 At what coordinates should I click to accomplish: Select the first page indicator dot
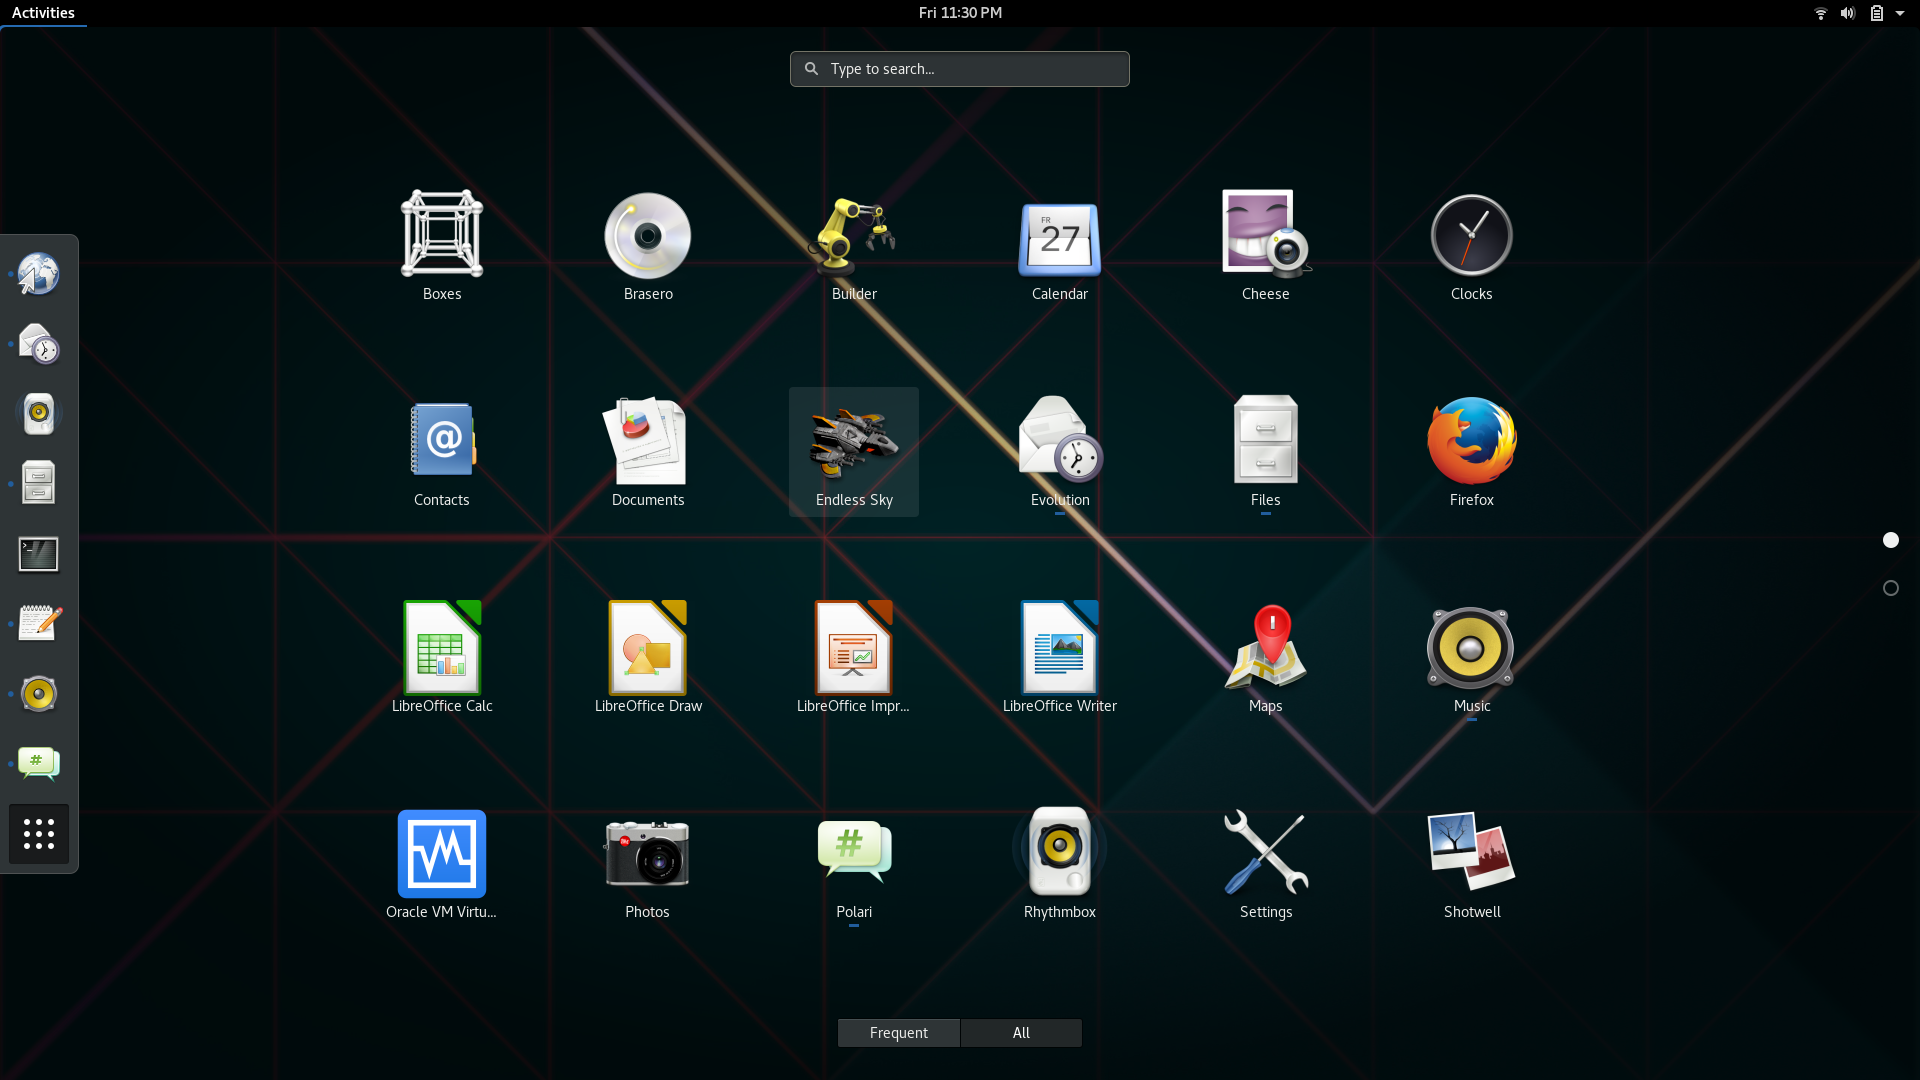[x=1891, y=540]
